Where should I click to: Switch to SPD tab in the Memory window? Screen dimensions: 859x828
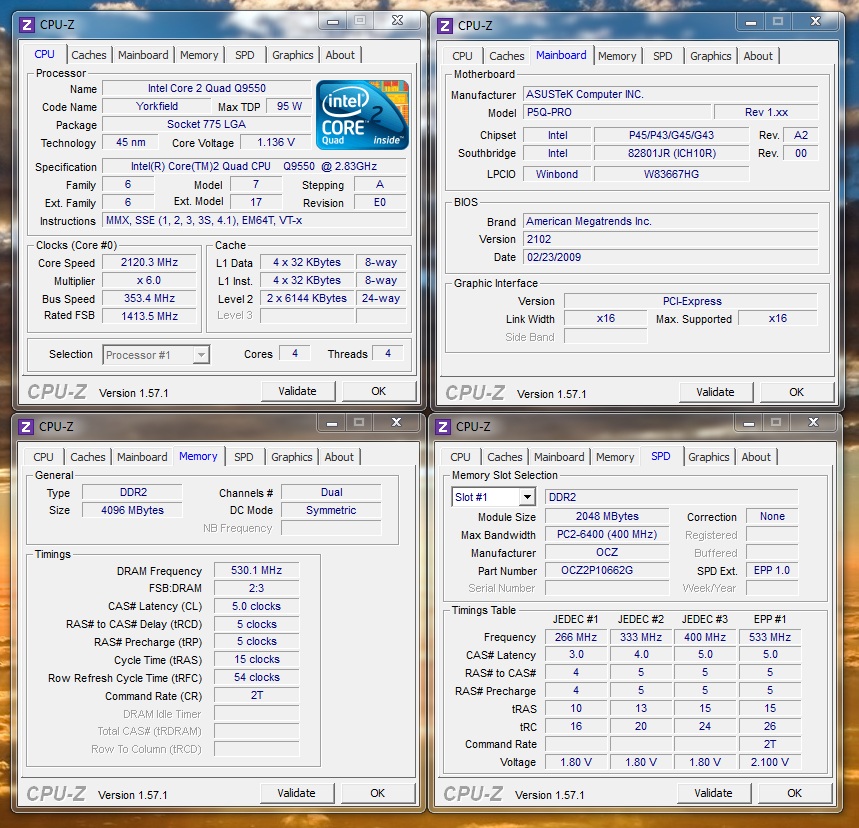[x=244, y=457]
